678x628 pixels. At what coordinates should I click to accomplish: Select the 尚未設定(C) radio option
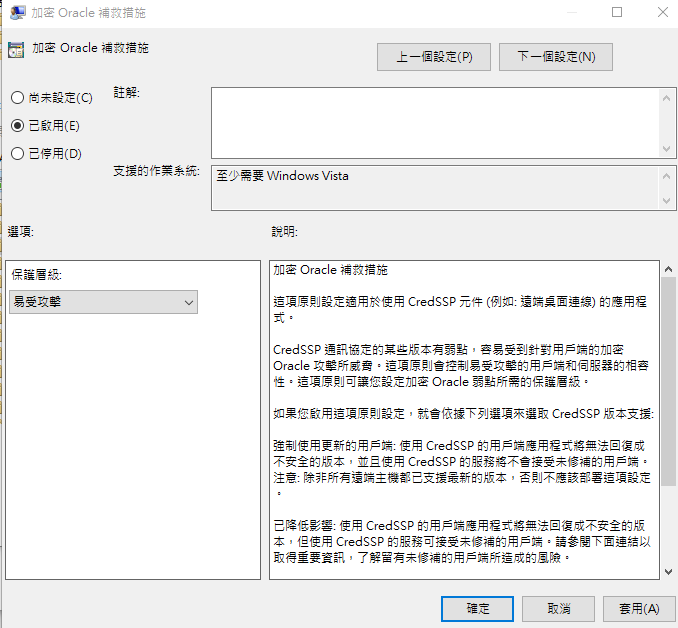pyautogui.click(x=17, y=98)
